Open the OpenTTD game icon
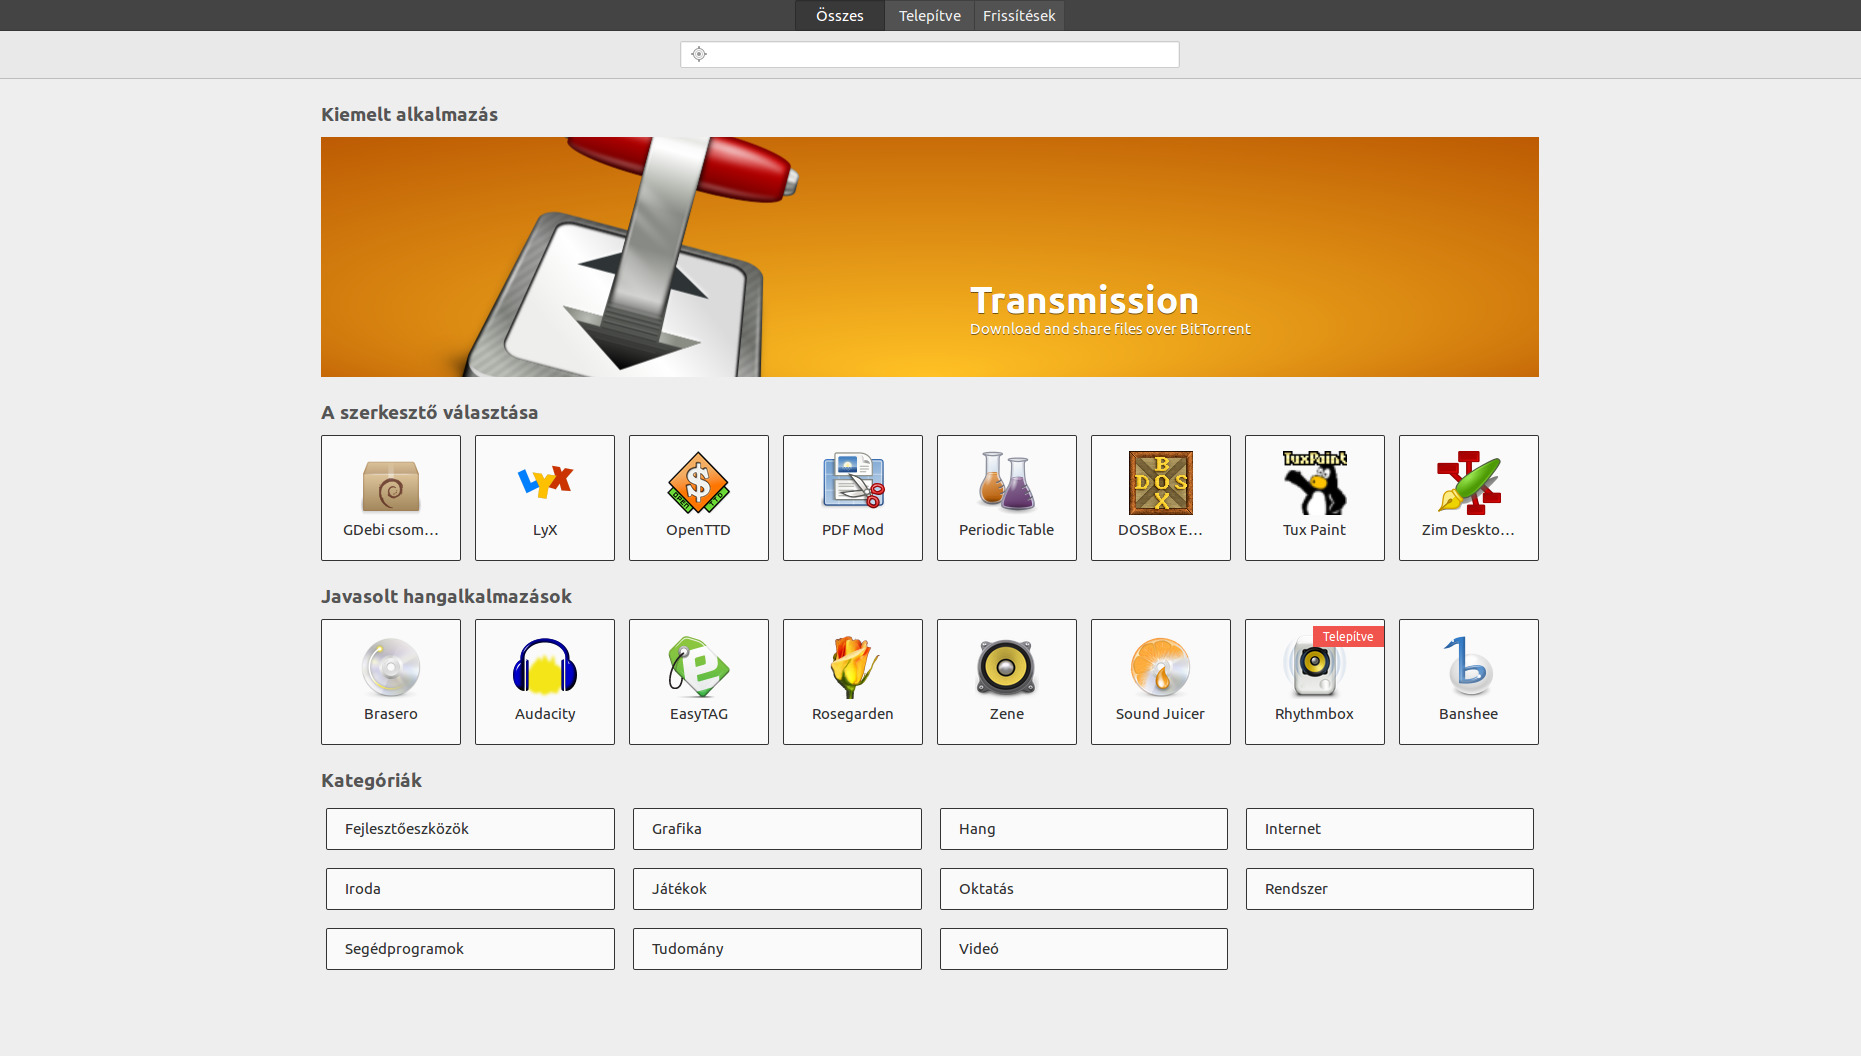The image size is (1861, 1056). tap(699, 483)
